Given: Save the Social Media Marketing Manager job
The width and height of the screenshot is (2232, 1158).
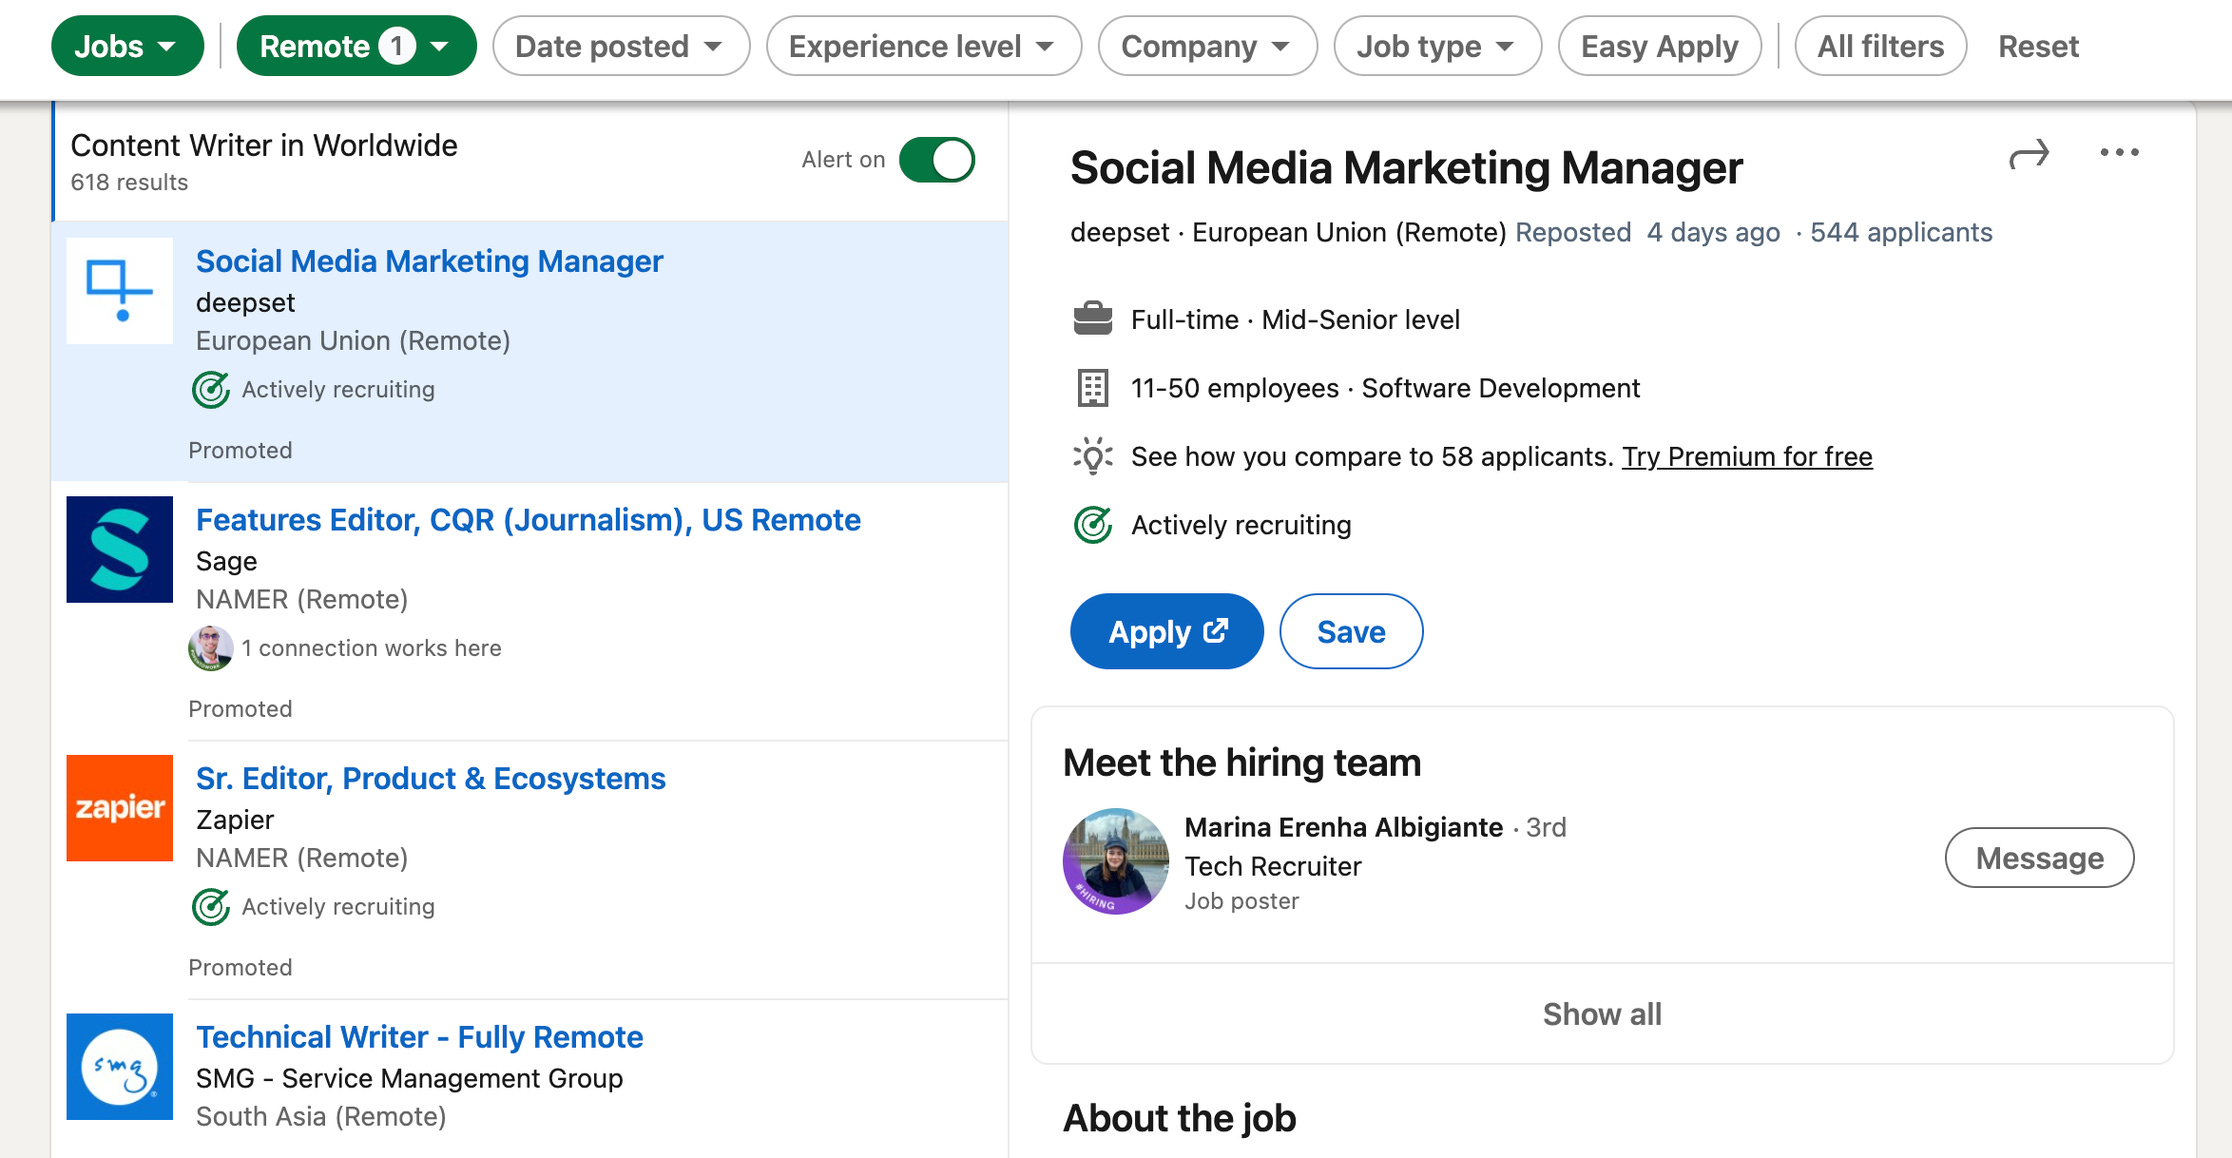Looking at the screenshot, I should 1350,632.
